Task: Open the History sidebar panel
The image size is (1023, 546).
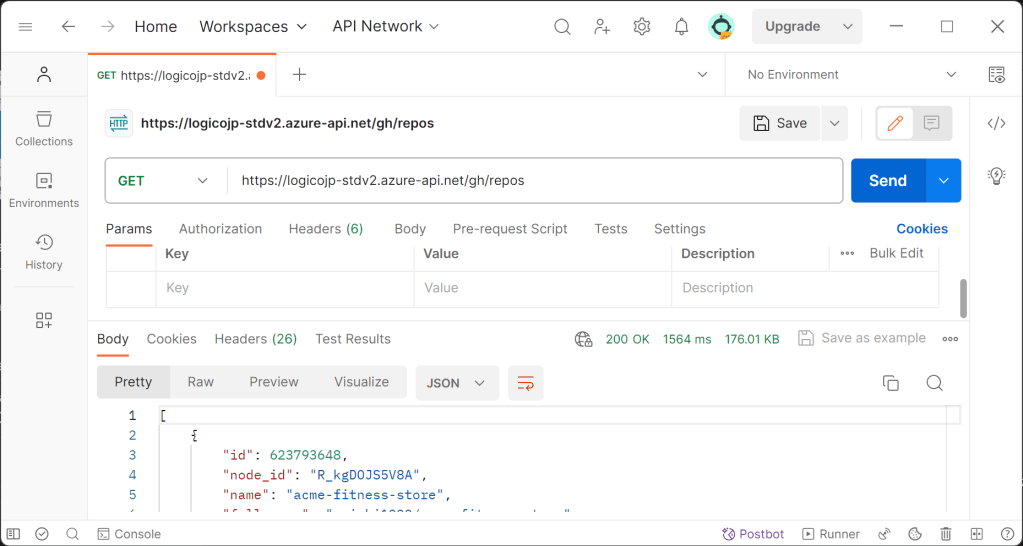Action: (44, 252)
